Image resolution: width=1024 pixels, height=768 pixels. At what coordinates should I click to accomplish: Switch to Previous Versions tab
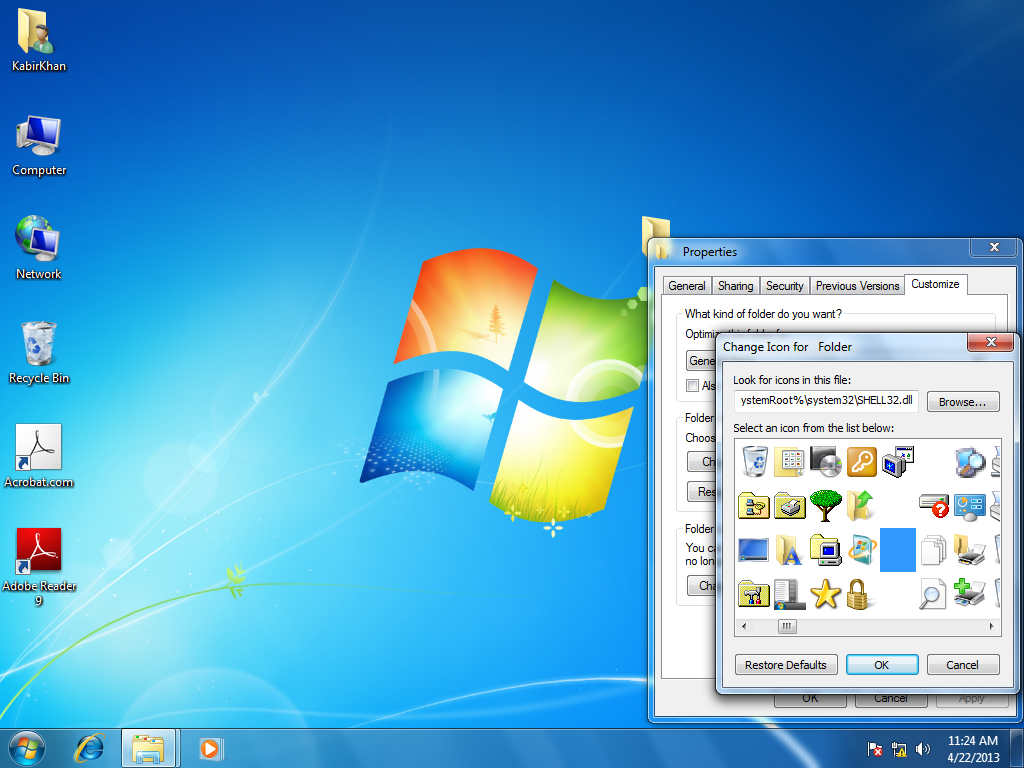(x=857, y=285)
